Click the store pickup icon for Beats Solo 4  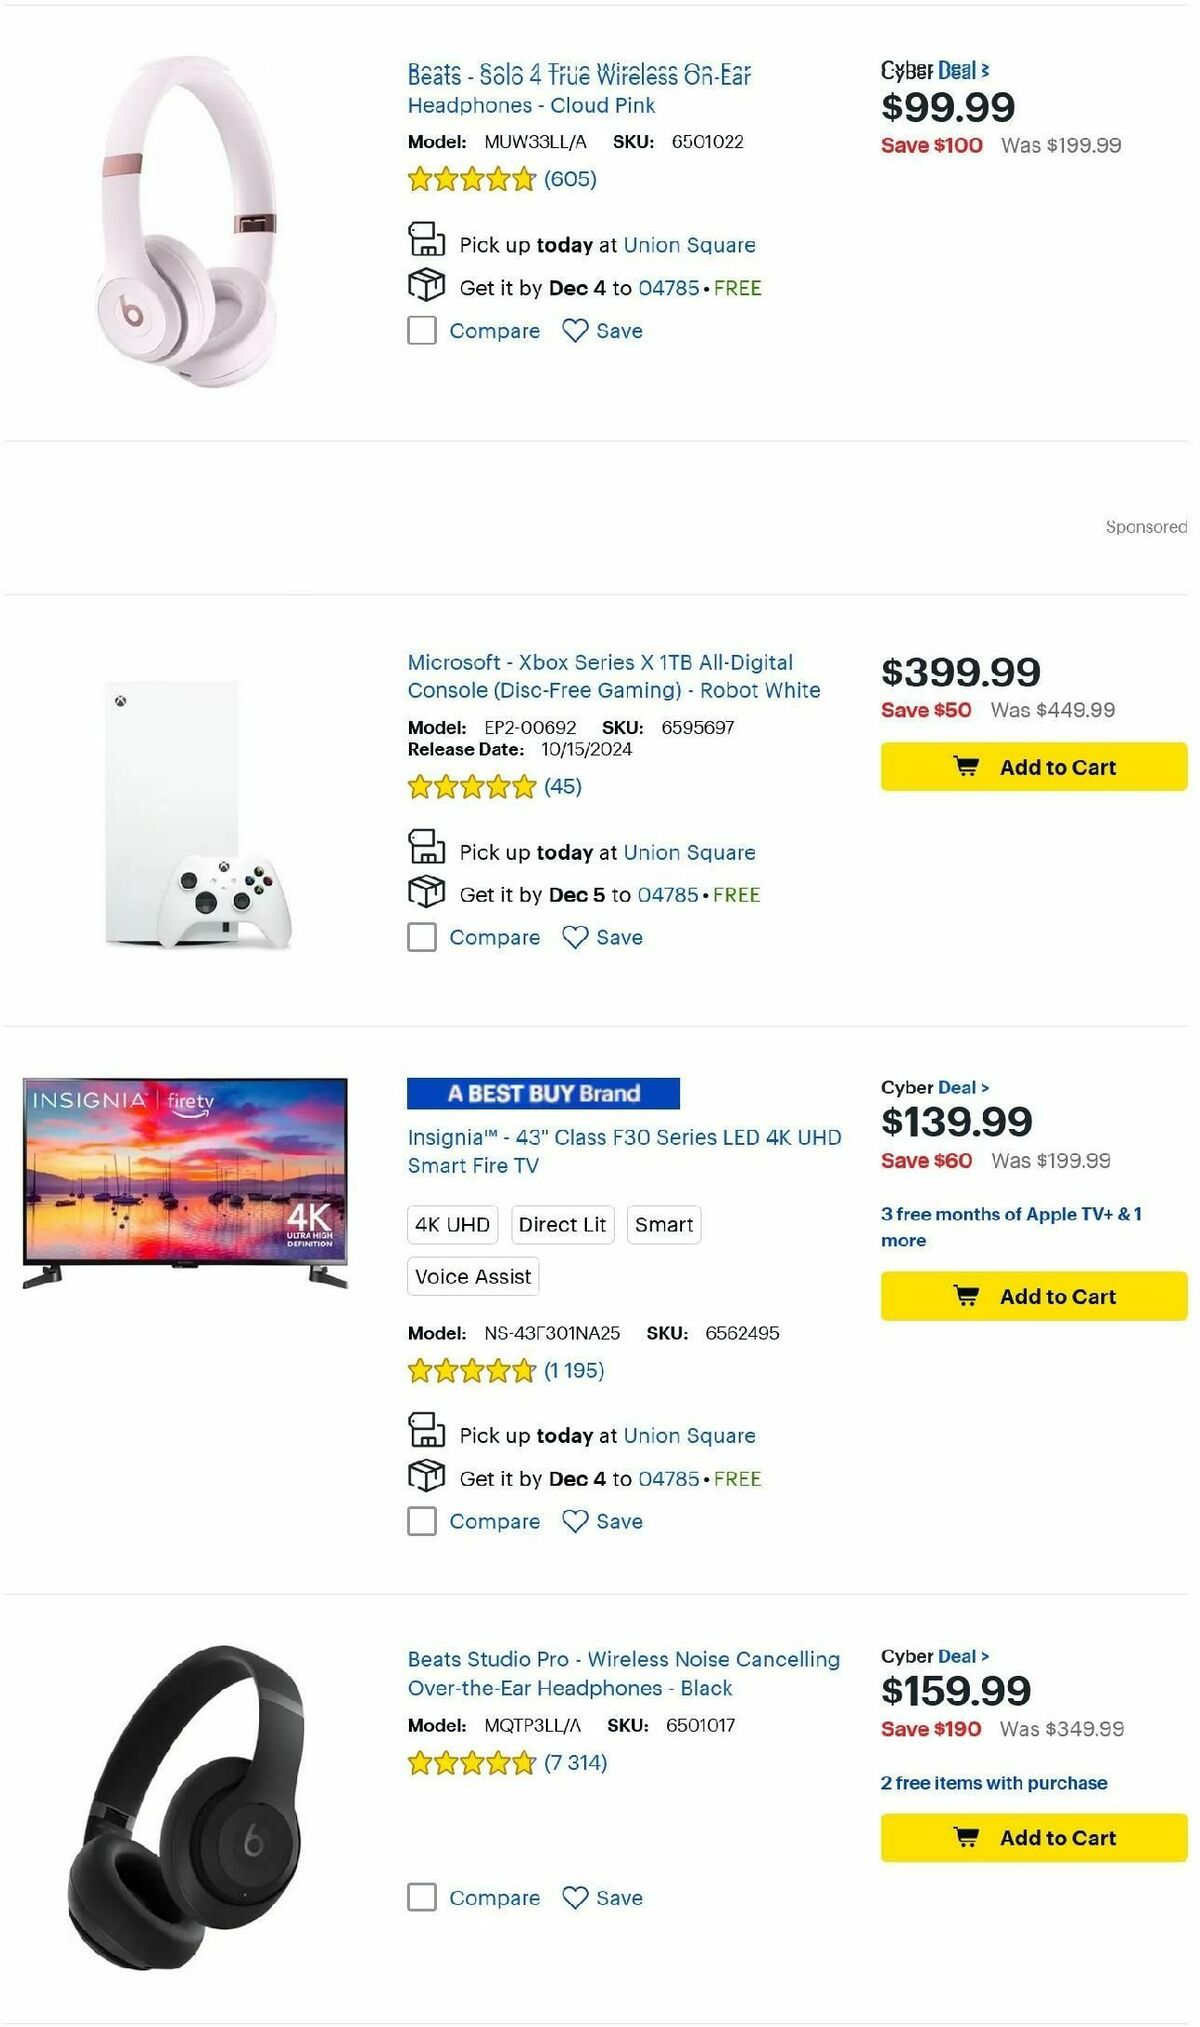427,243
